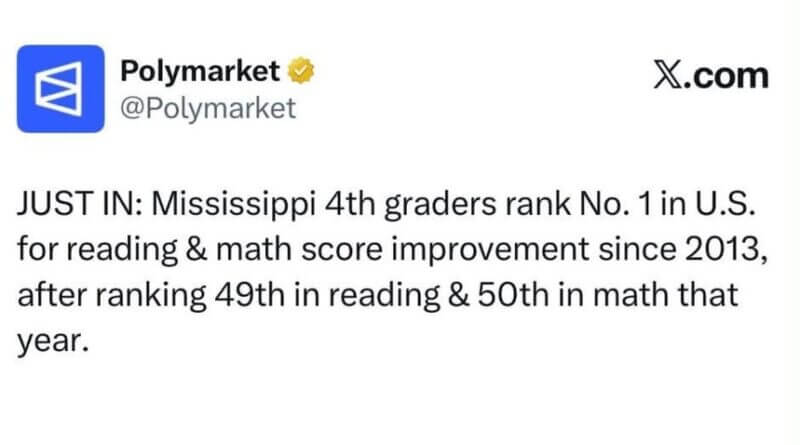800x445 pixels.
Task: Click the final word "year."
Action: [x=53, y=342]
